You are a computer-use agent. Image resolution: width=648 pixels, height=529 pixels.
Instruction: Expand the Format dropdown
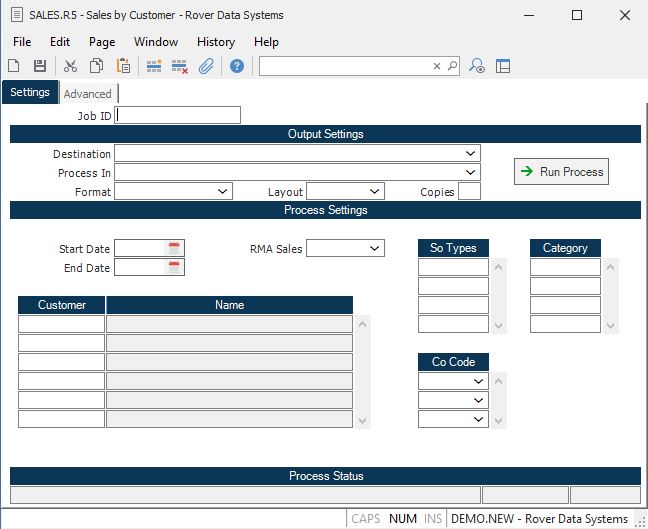tap(222, 191)
